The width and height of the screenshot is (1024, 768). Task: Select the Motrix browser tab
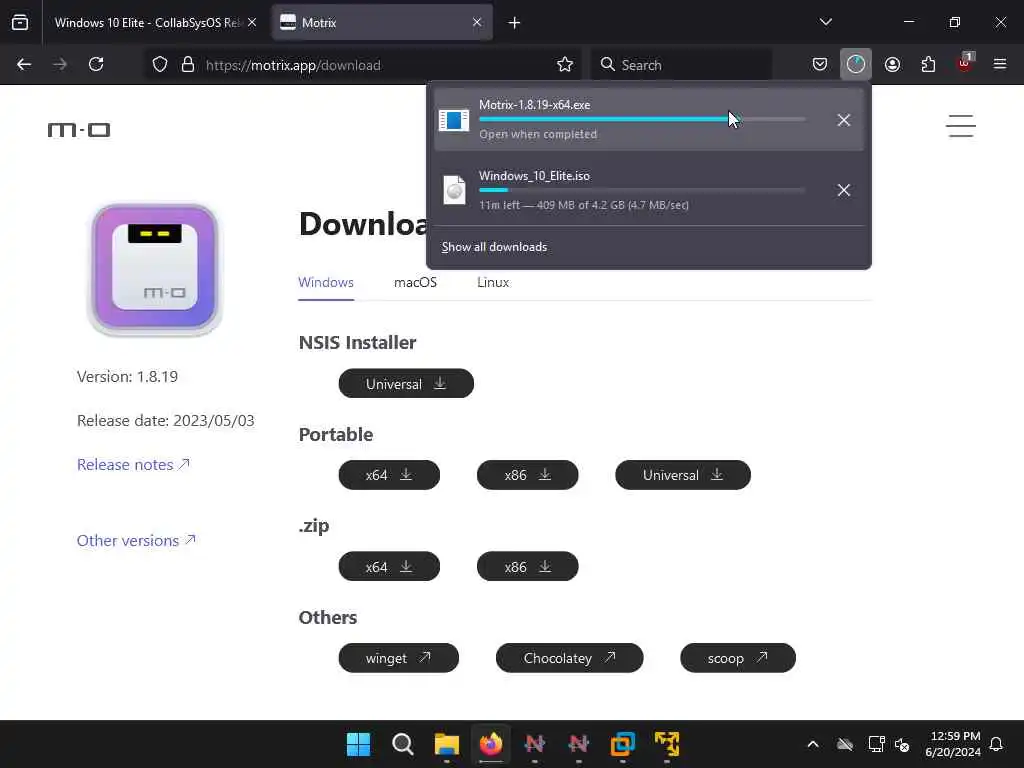click(383, 23)
